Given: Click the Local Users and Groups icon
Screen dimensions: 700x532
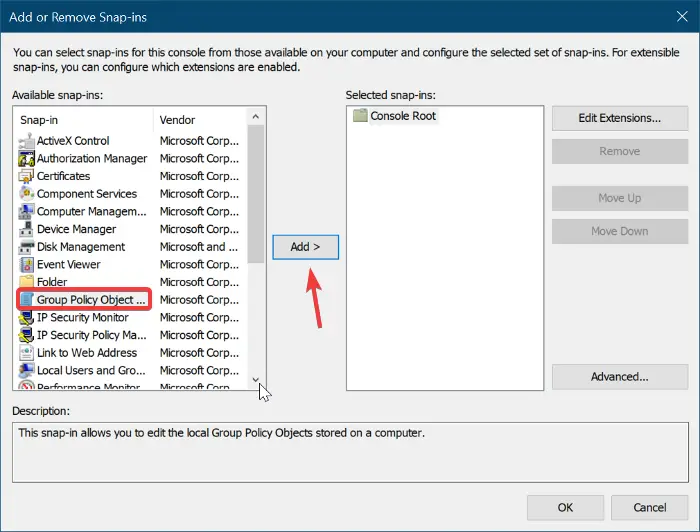Looking at the screenshot, I should [26, 370].
